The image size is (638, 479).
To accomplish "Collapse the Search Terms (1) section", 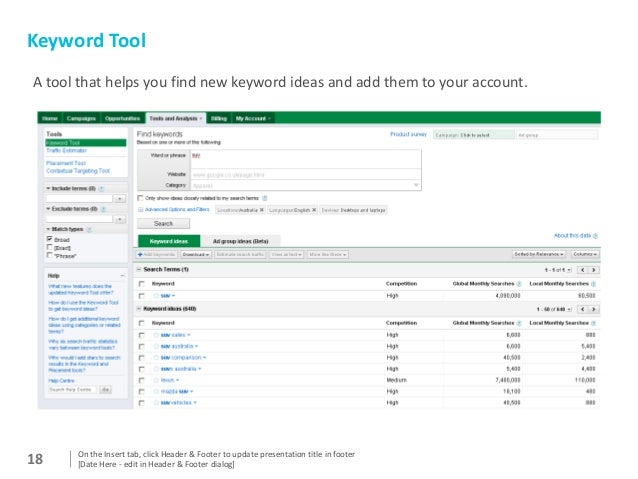I will (139, 270).
